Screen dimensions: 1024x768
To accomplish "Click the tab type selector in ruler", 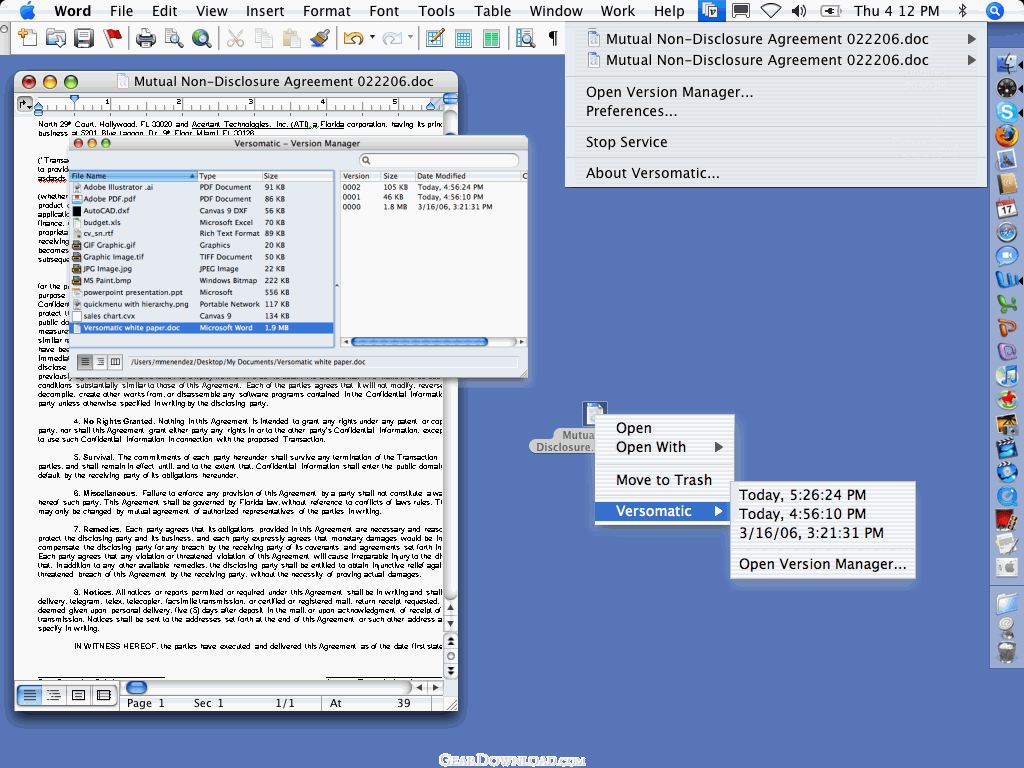I will coord(25,104).
